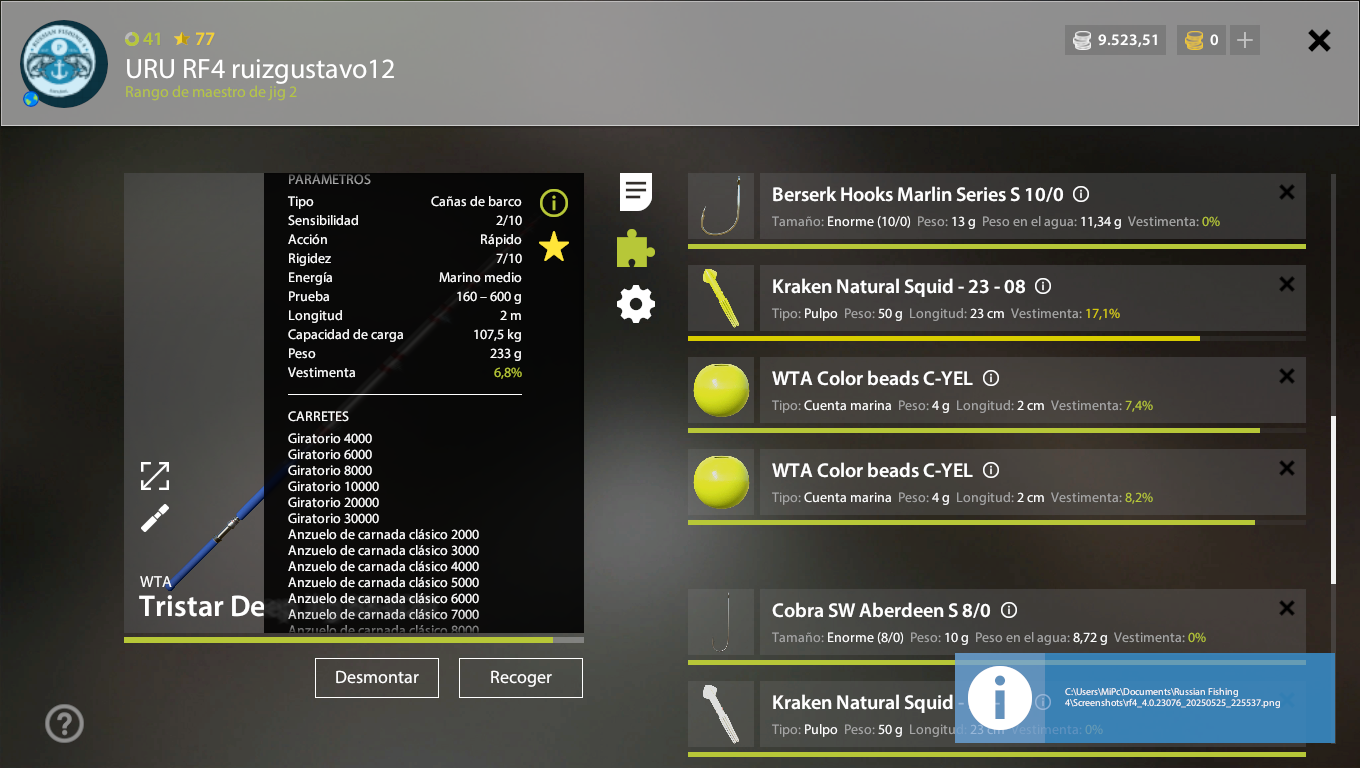Image resolution: width=1360 pixels, height=768 pixels.
Task: Open the gear settings tab
Action: tap(636, 304)
